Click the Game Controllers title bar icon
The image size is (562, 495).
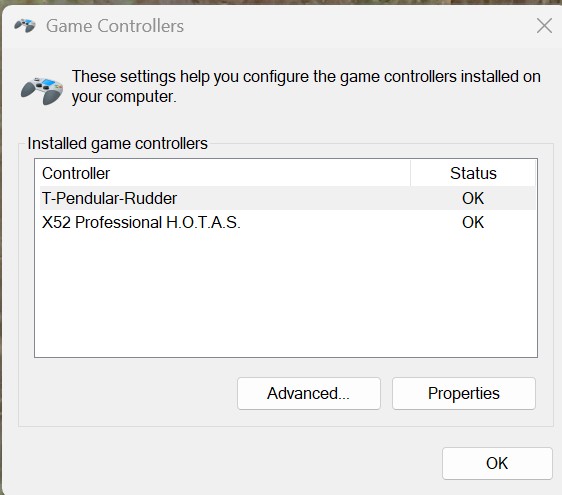(25, 25)
